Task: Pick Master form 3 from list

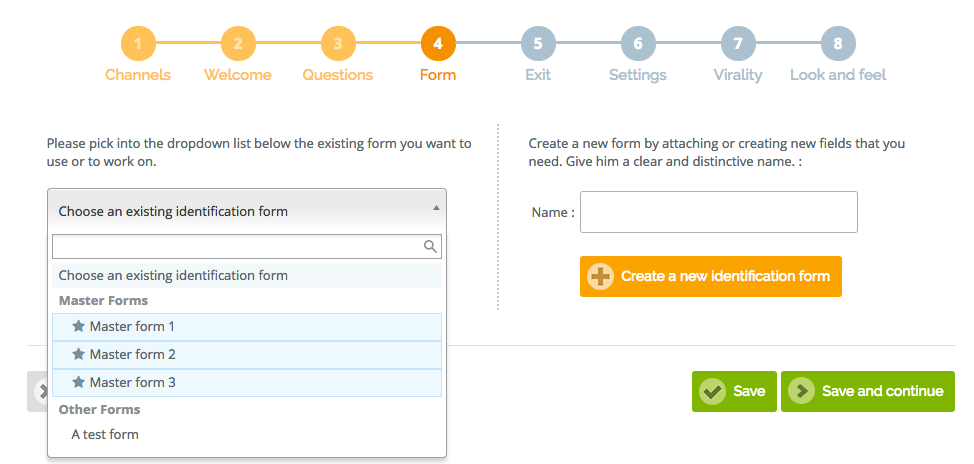Action: (x=247, y=383)
